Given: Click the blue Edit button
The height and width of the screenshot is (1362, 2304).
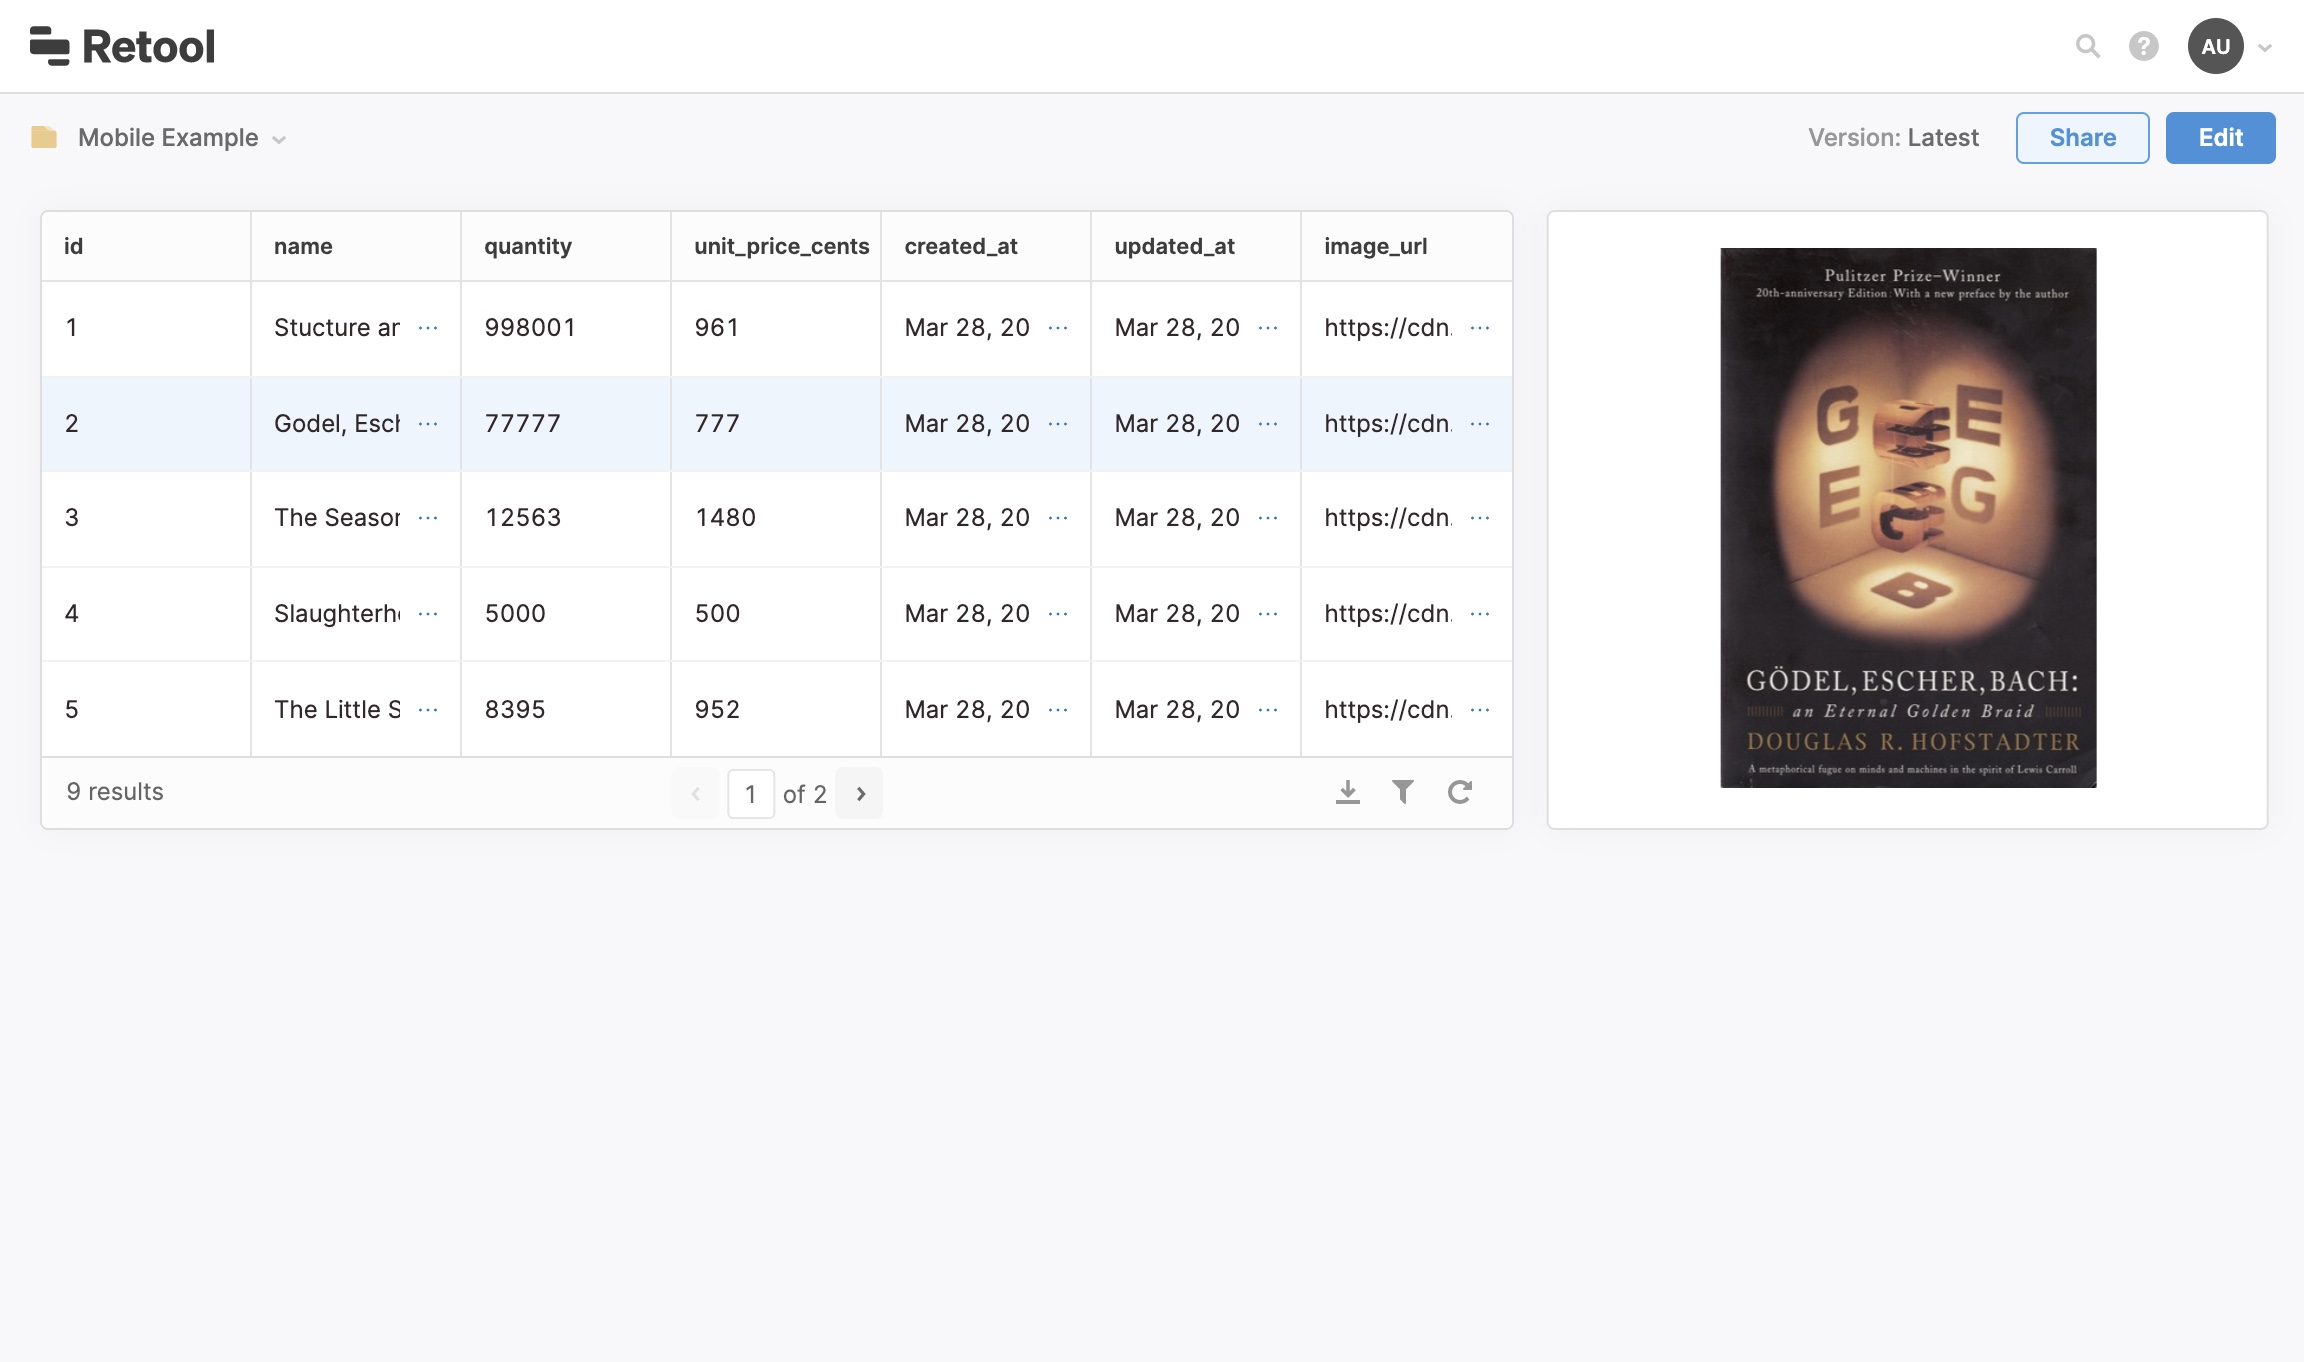Looking at the screenshot, I should coord(2220,138).
